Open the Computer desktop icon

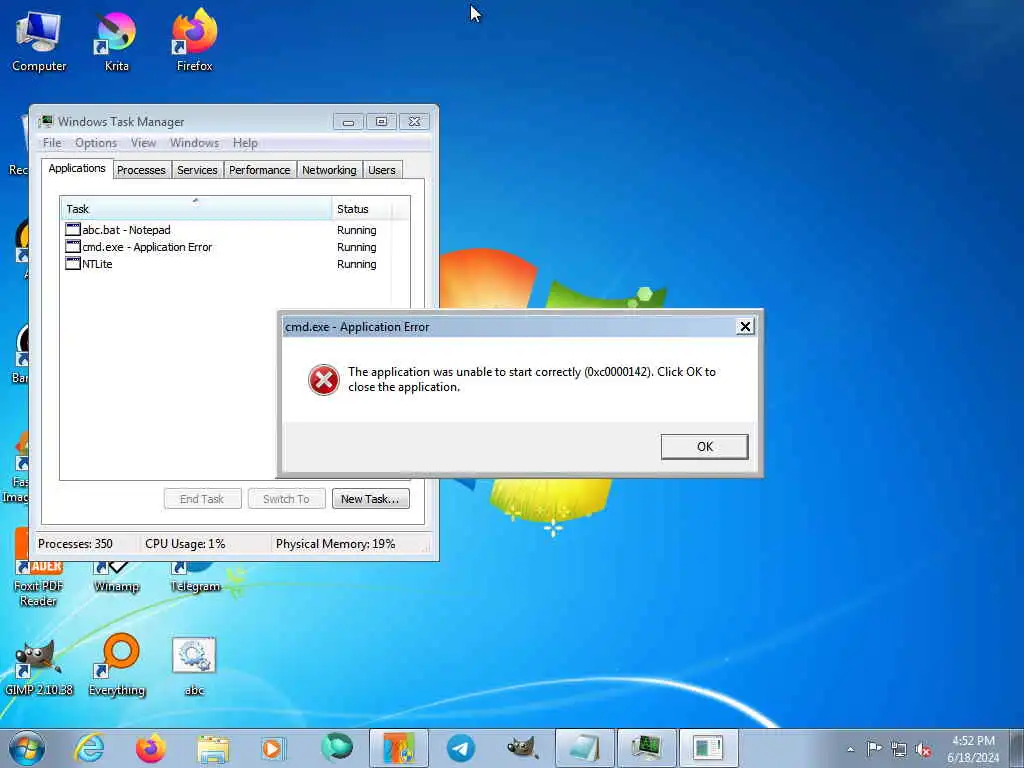tap(39, 40)
